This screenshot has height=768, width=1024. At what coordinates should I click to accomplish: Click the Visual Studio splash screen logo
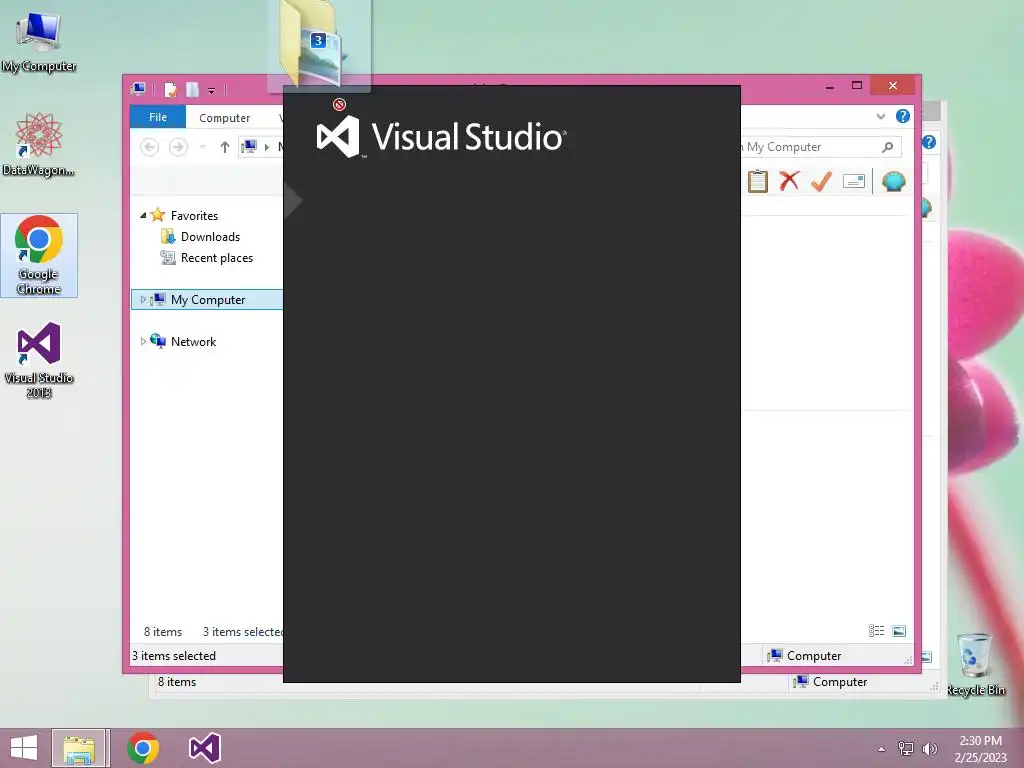point(441,137)
